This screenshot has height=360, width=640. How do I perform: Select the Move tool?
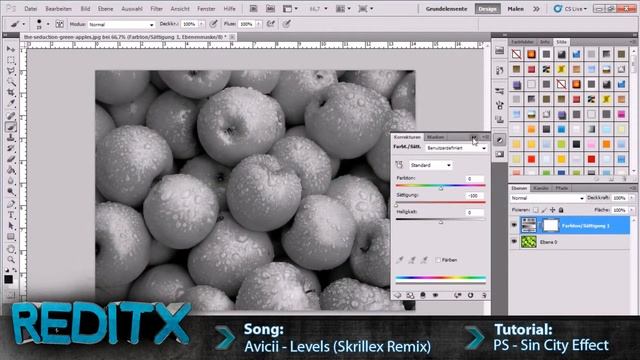tap(11, 49)
